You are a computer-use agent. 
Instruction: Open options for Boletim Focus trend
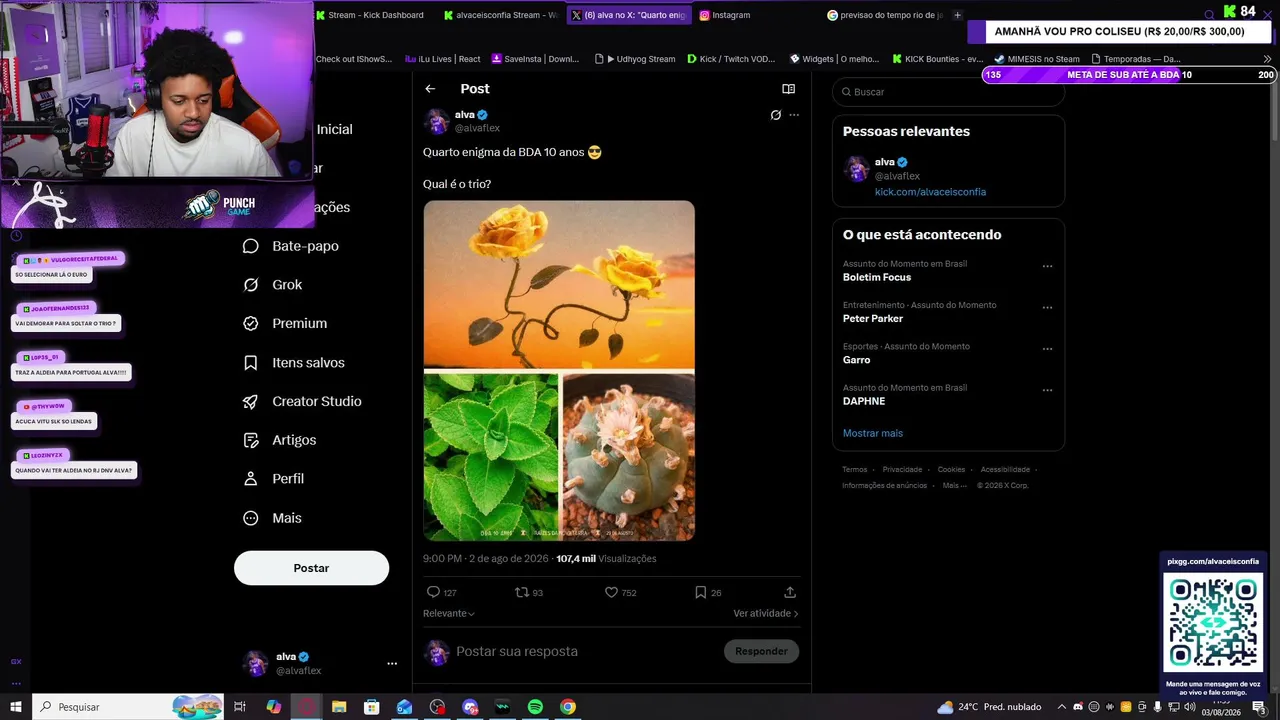tap(1047, 267)
